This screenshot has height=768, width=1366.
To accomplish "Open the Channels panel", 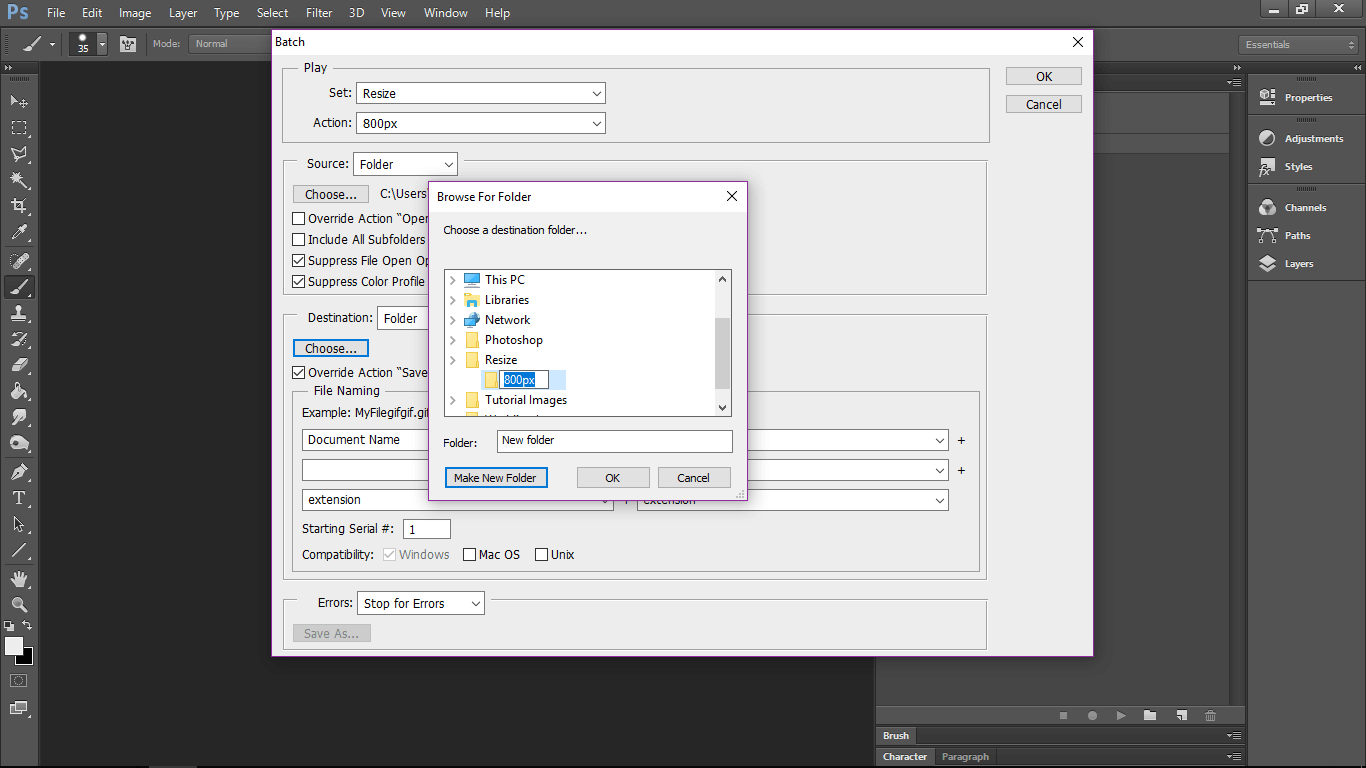I will click(x=1305, y=207).
